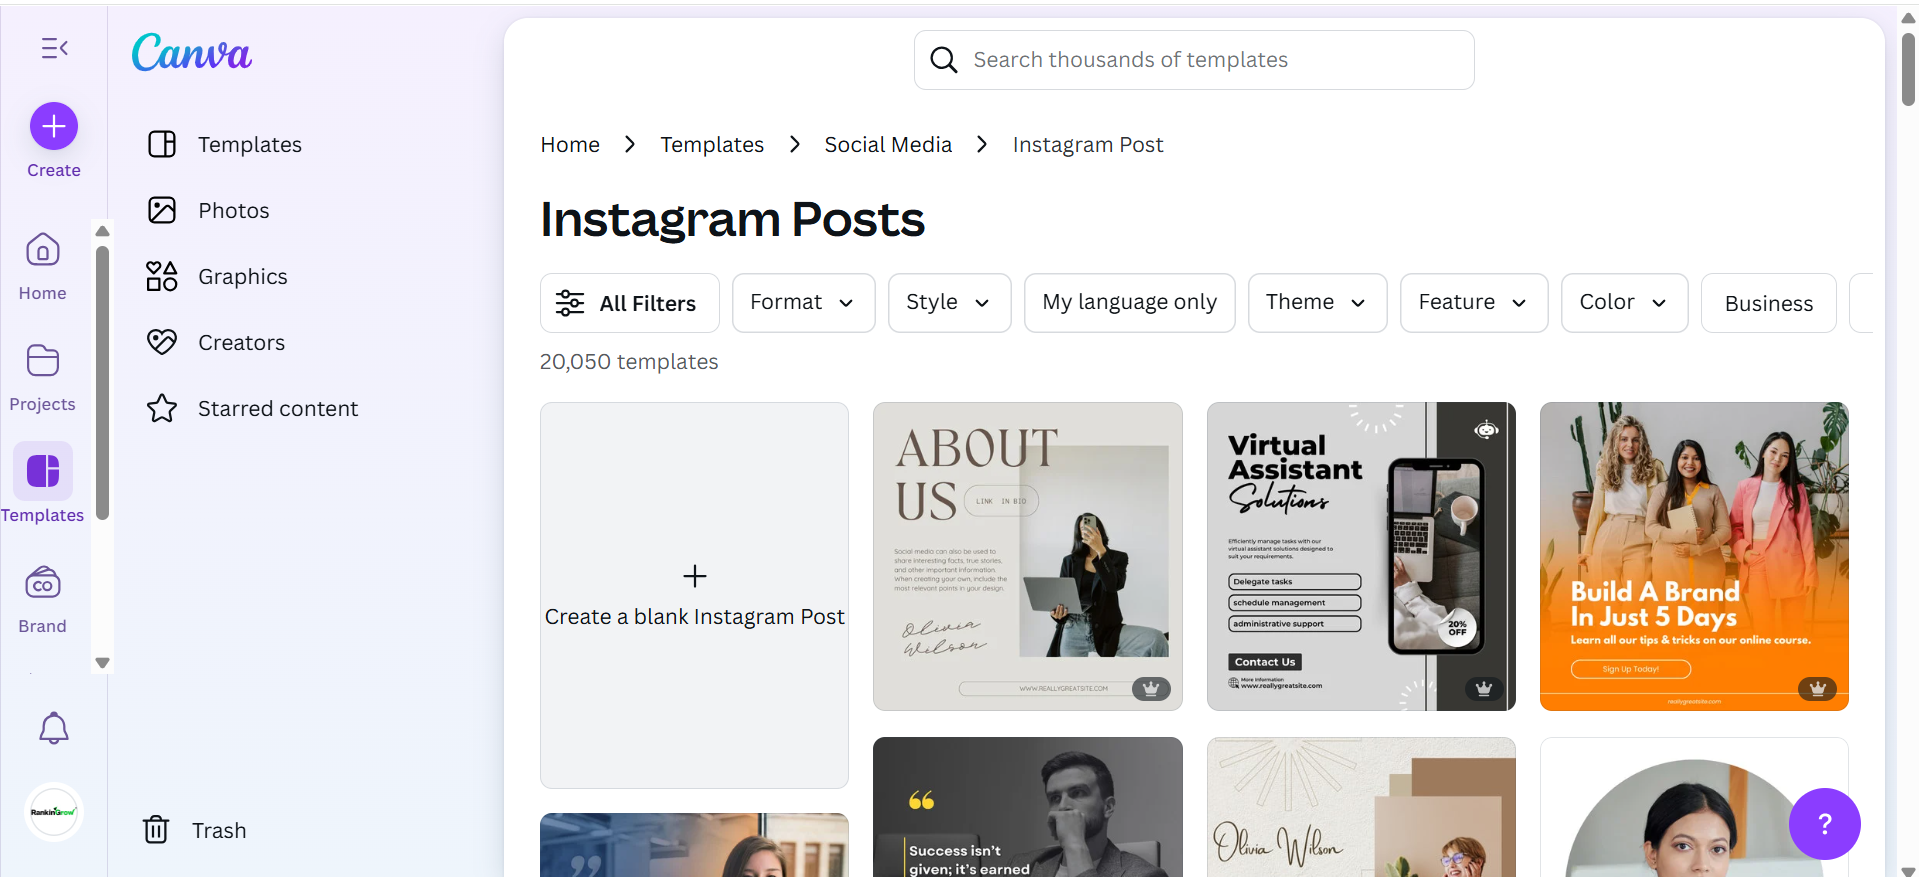Open the About Us template
This screenshot has width=1919, height=877.
coord(1028,556)
